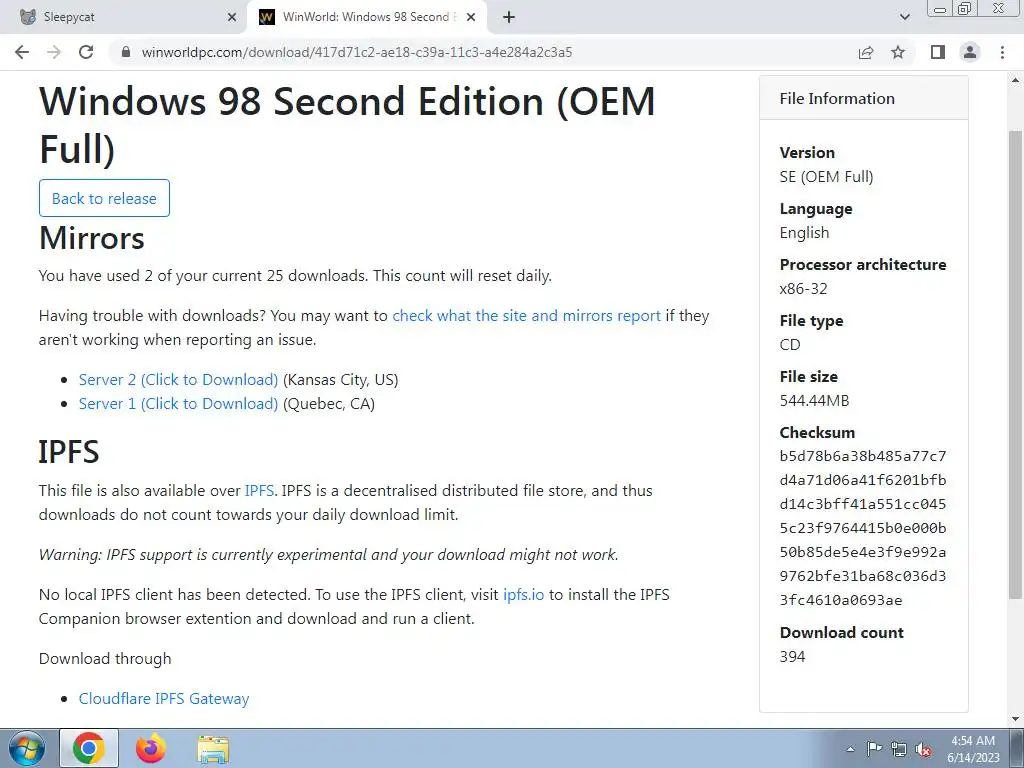Screen dimensions: 1024x768
Task: Click the download count value 394
Action: 792,657
